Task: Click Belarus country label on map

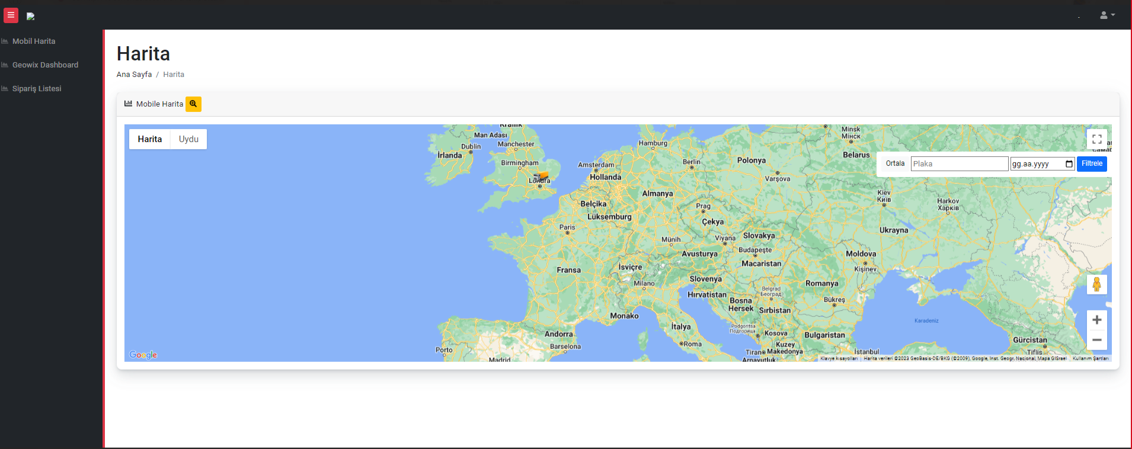Action: (x=856, y=155)
